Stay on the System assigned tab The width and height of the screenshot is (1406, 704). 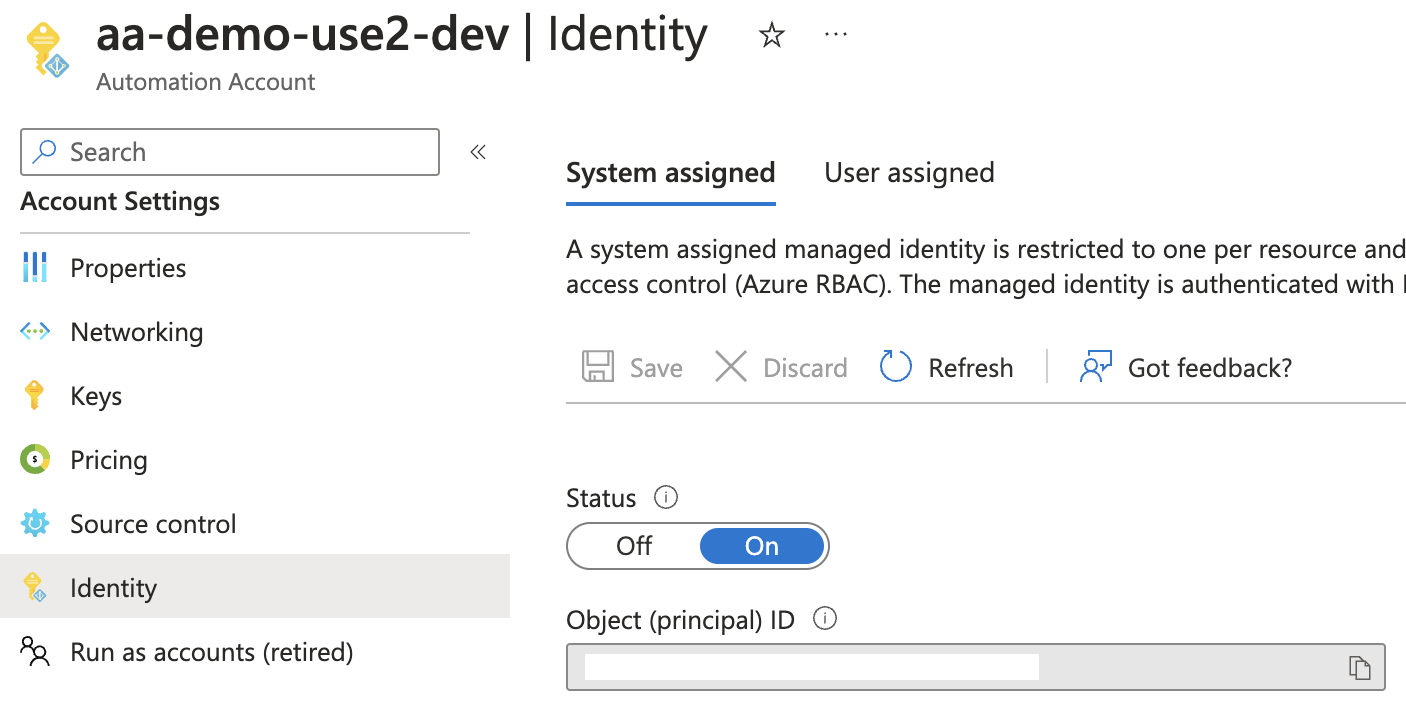tap(670, 172)
